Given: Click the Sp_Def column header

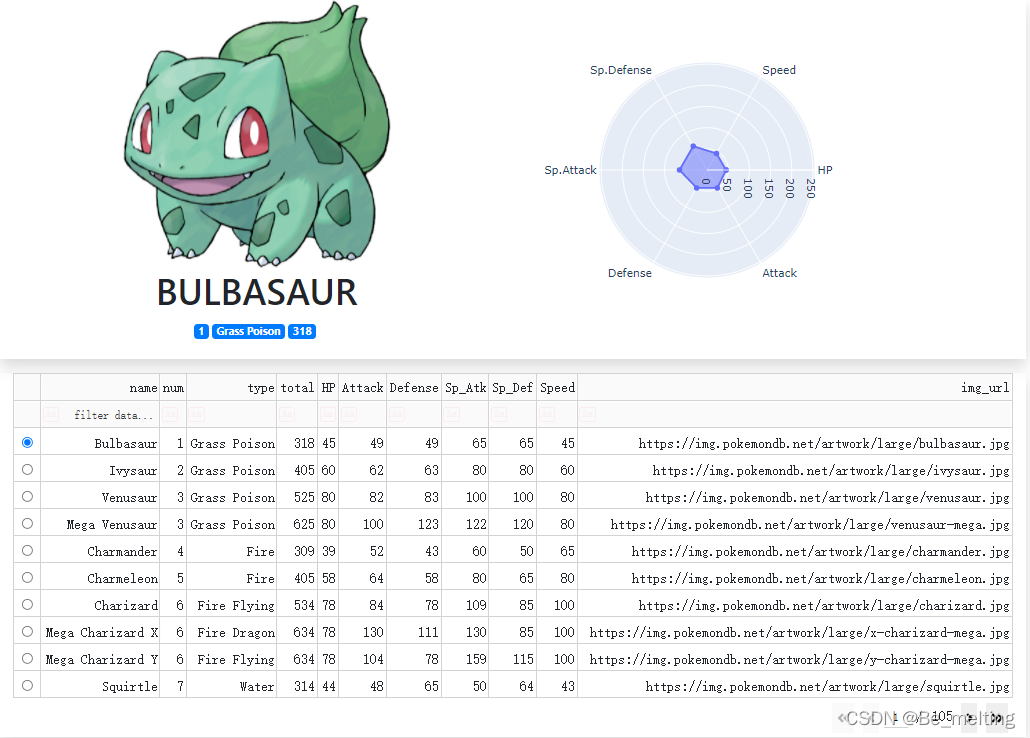Looking at the screenshot, I should (512, 388).
